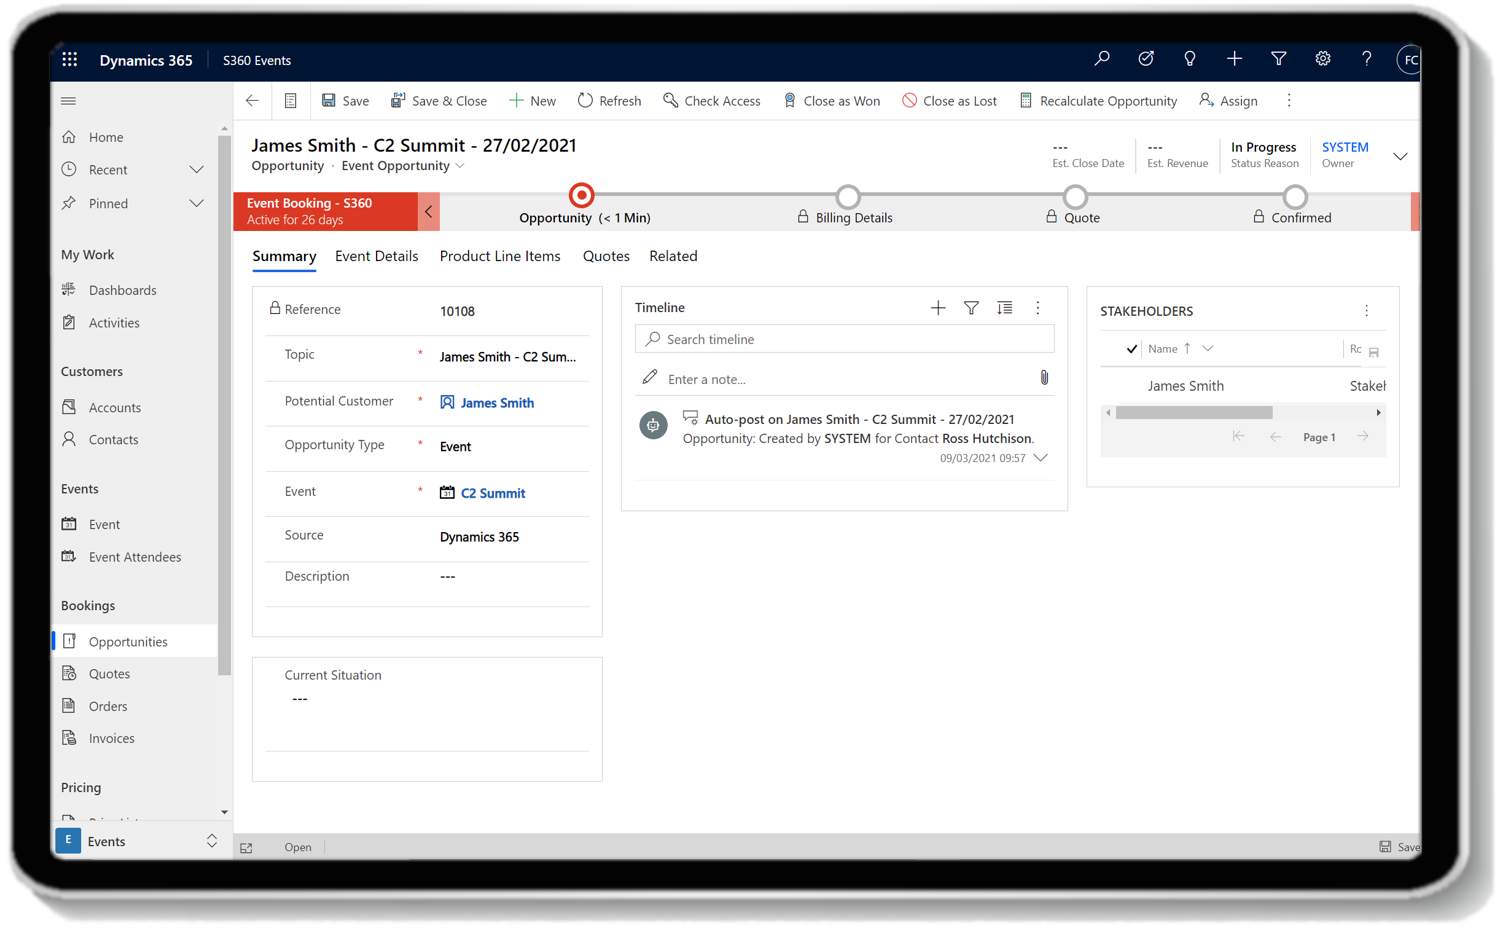Open the Related tab
This screenshot has height=929, width=1501.
pos(673,256)
